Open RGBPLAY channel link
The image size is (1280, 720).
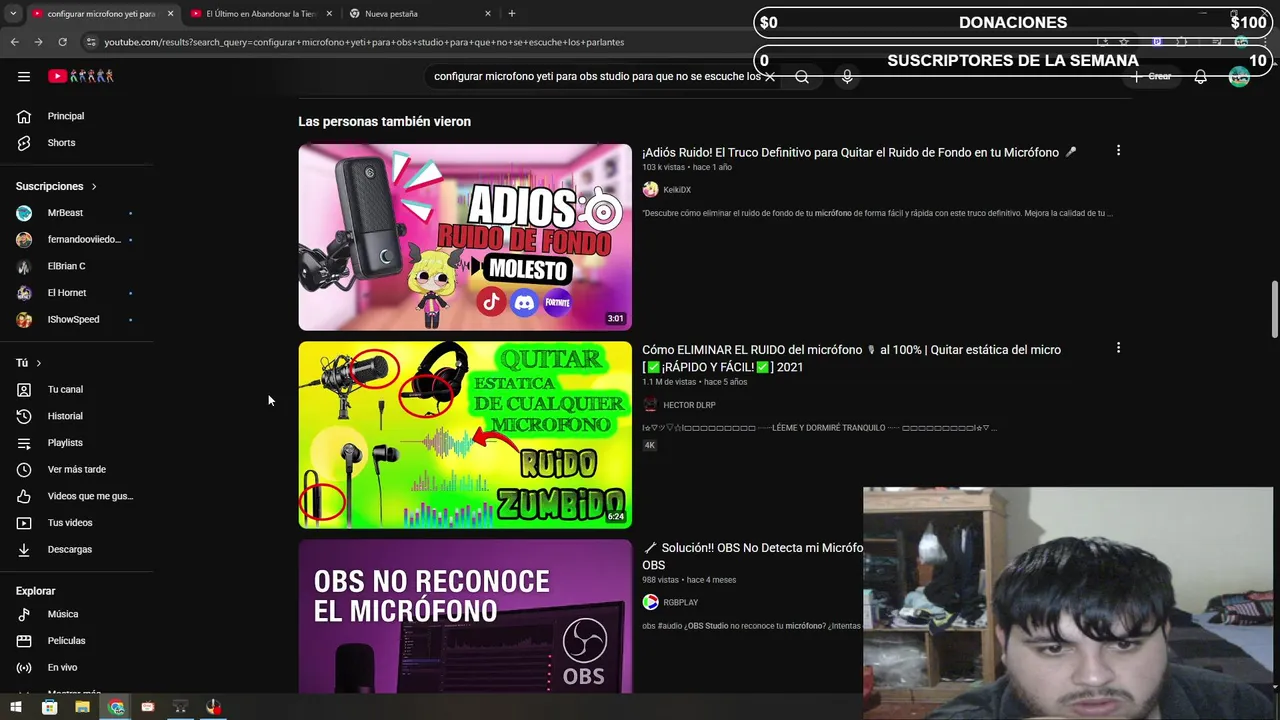680,602
